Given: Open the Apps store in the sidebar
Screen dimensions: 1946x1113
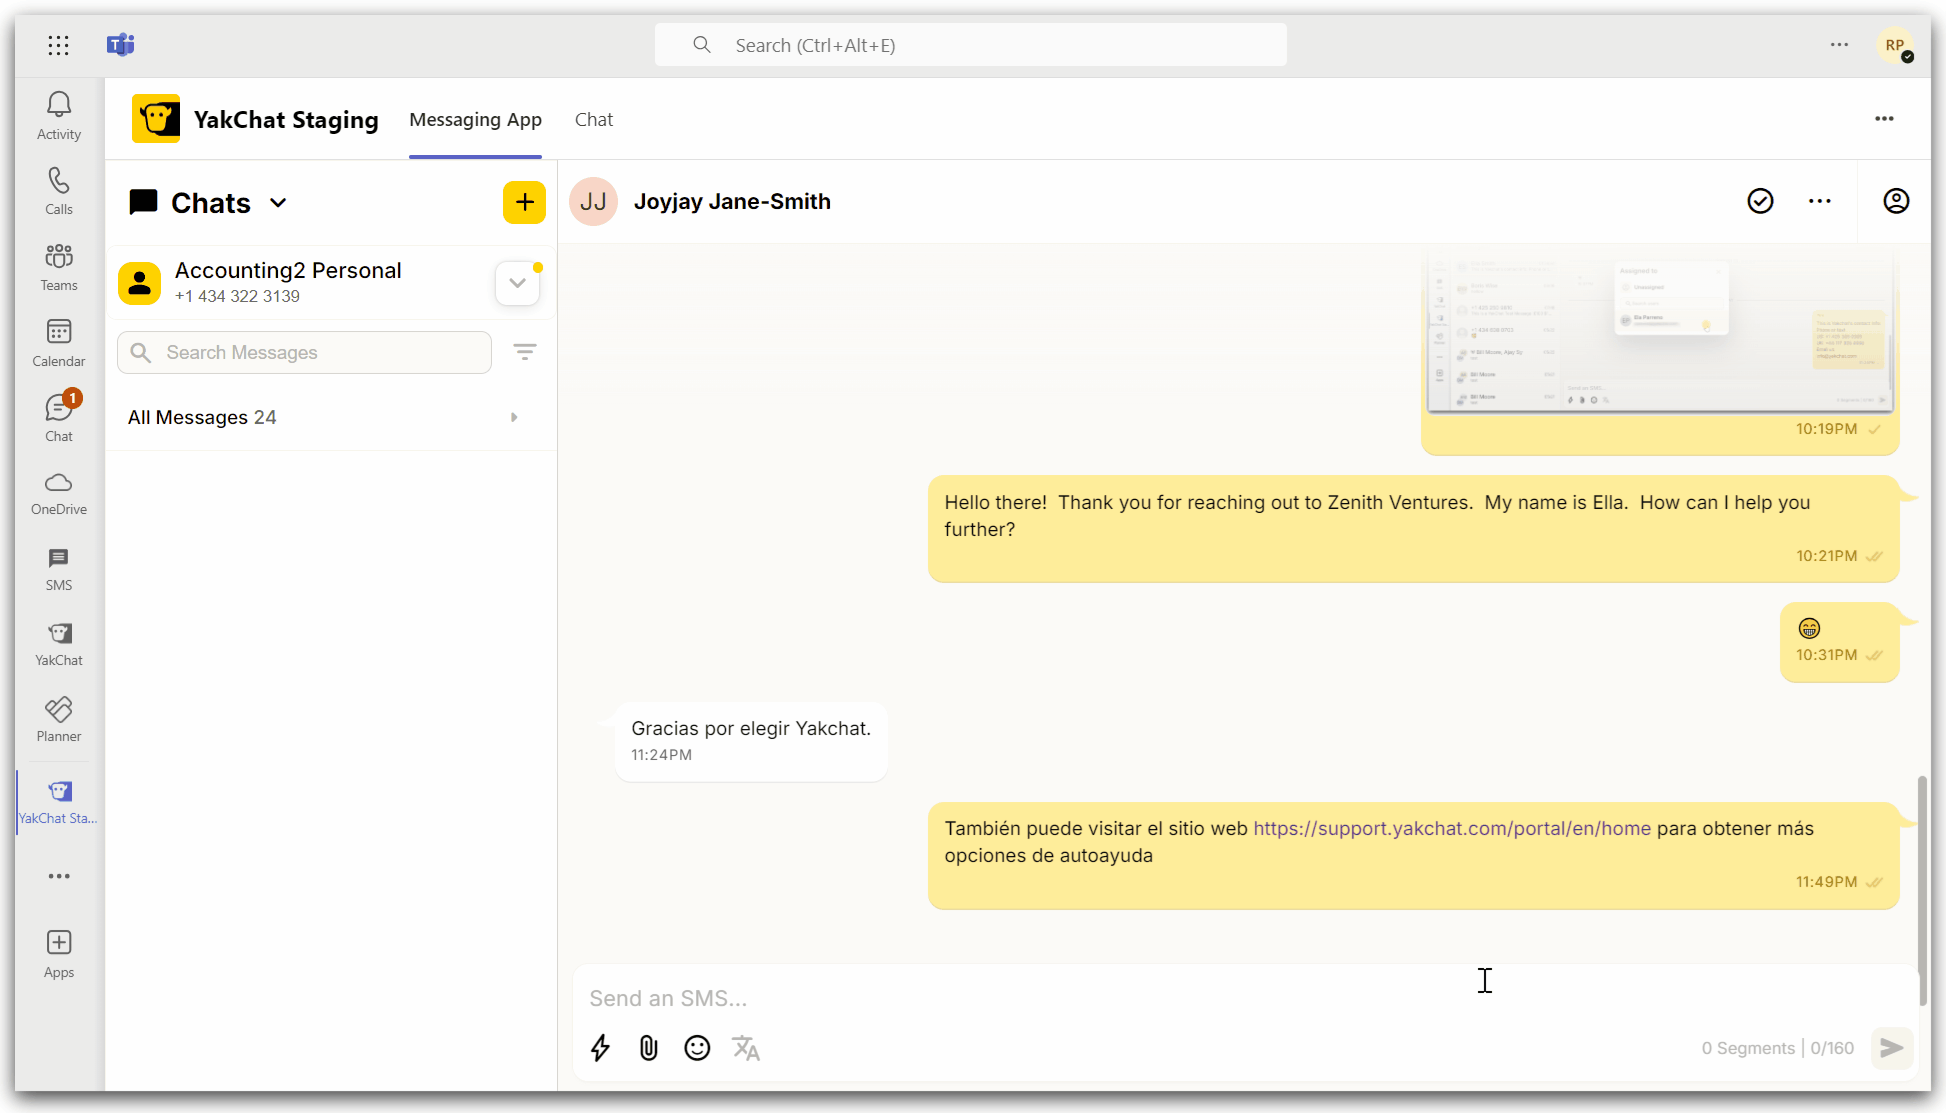Looking at the screenshot, I should 59,954.
